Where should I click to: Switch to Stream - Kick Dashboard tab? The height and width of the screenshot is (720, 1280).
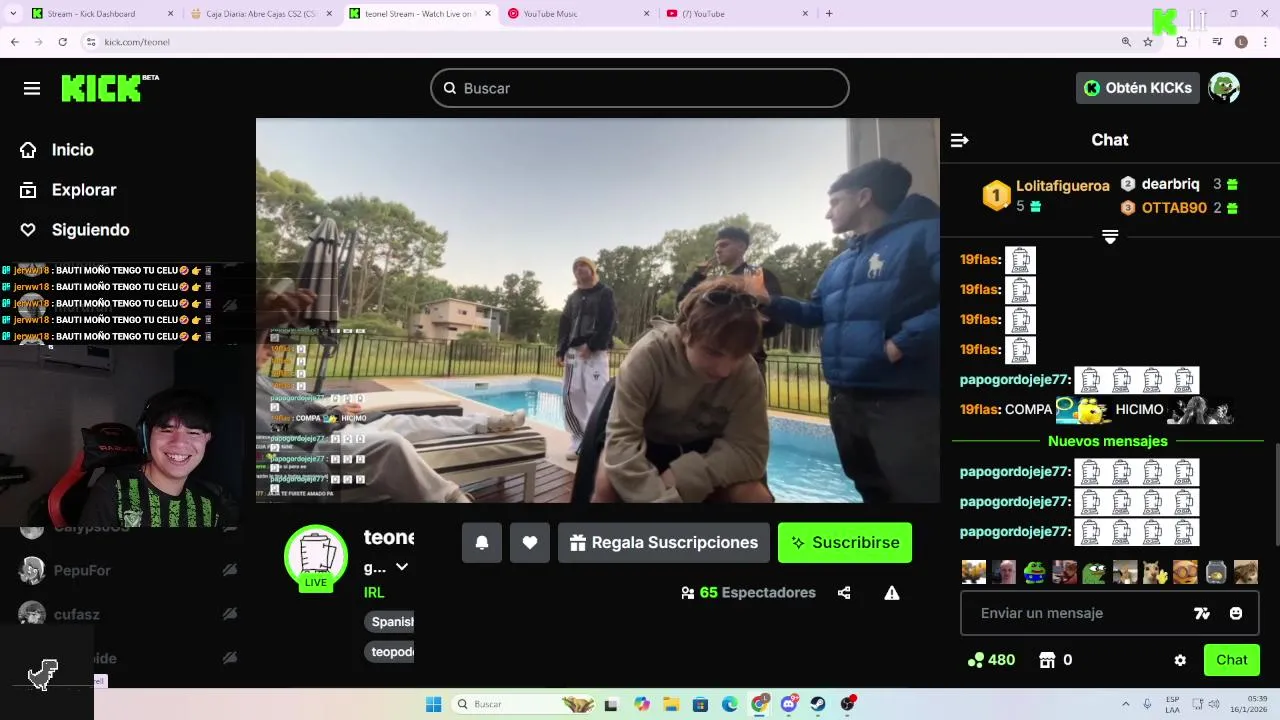[x=102, y=14]
